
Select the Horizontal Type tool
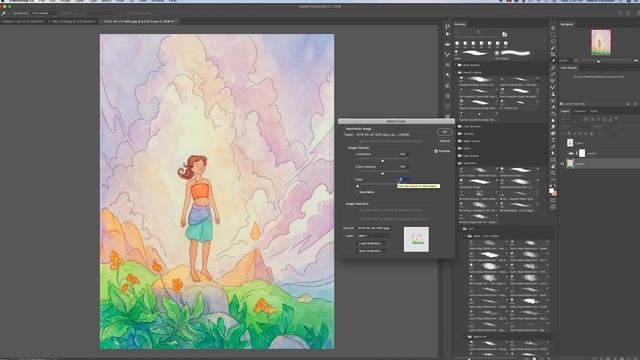[553, 140]
